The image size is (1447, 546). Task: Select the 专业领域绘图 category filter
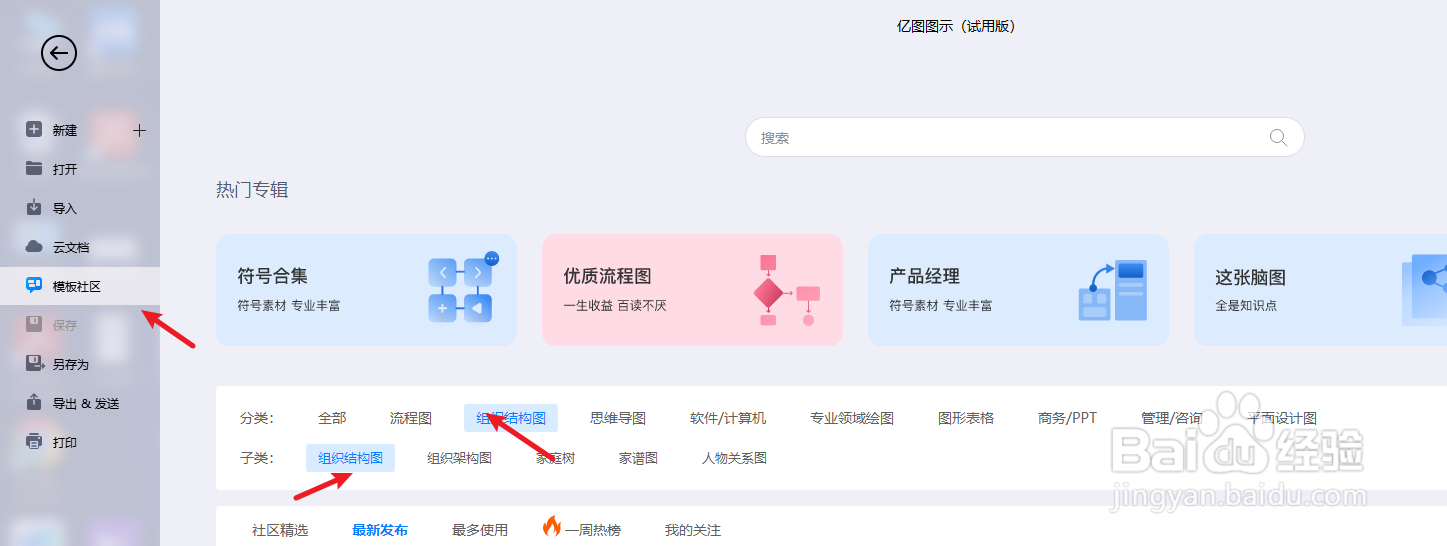[852, 418]
